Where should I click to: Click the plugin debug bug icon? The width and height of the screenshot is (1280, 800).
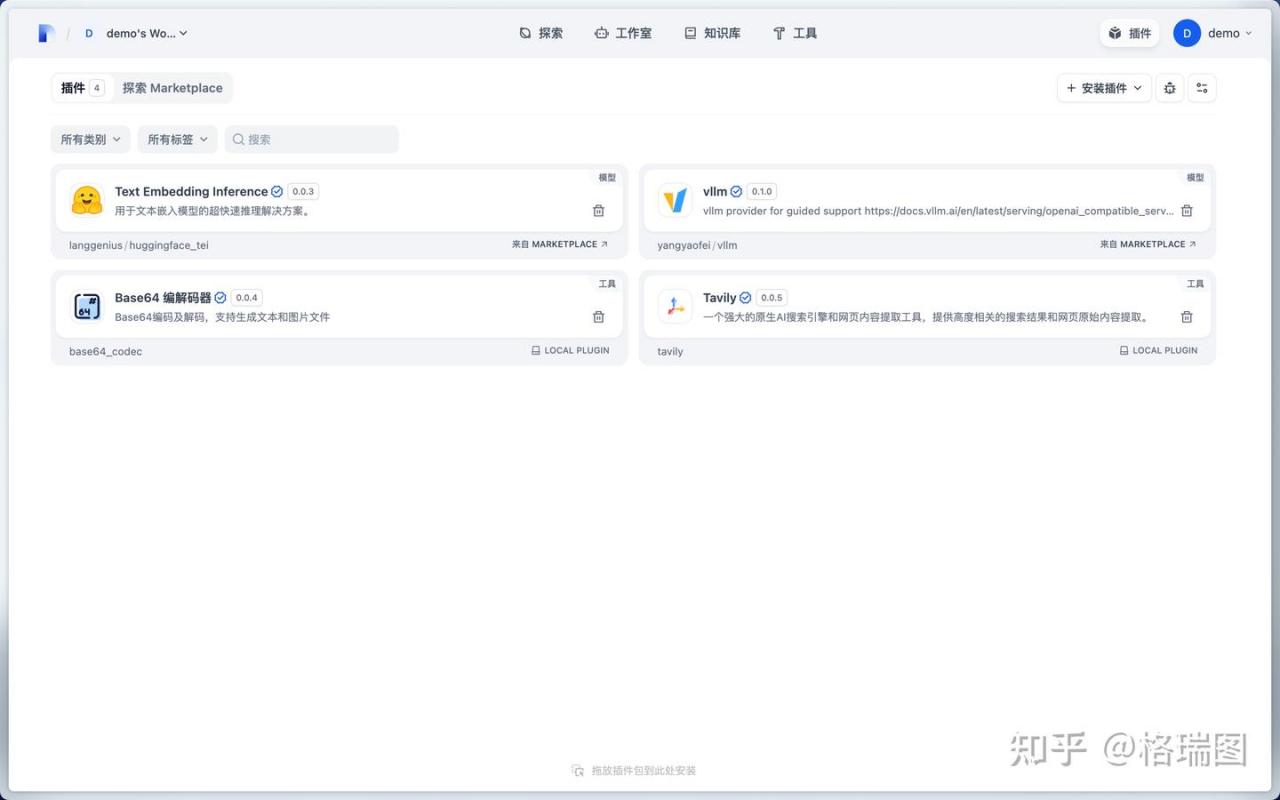point(1170,88)
